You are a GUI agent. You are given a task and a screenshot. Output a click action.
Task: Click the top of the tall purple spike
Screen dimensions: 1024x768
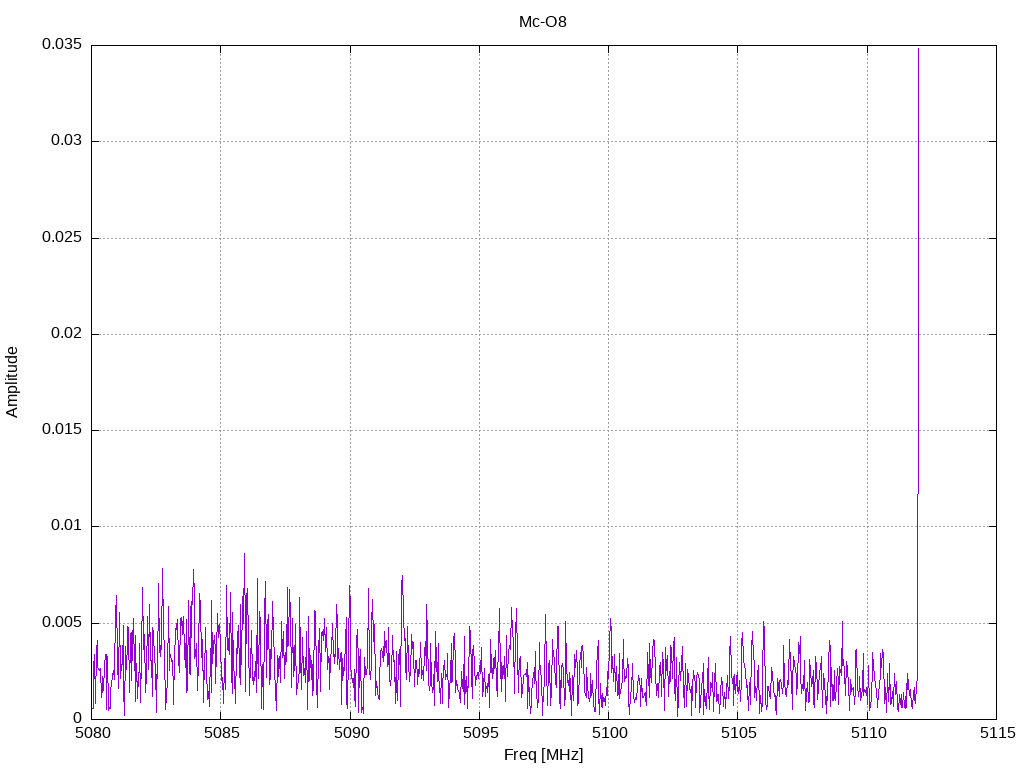(918, 50)
